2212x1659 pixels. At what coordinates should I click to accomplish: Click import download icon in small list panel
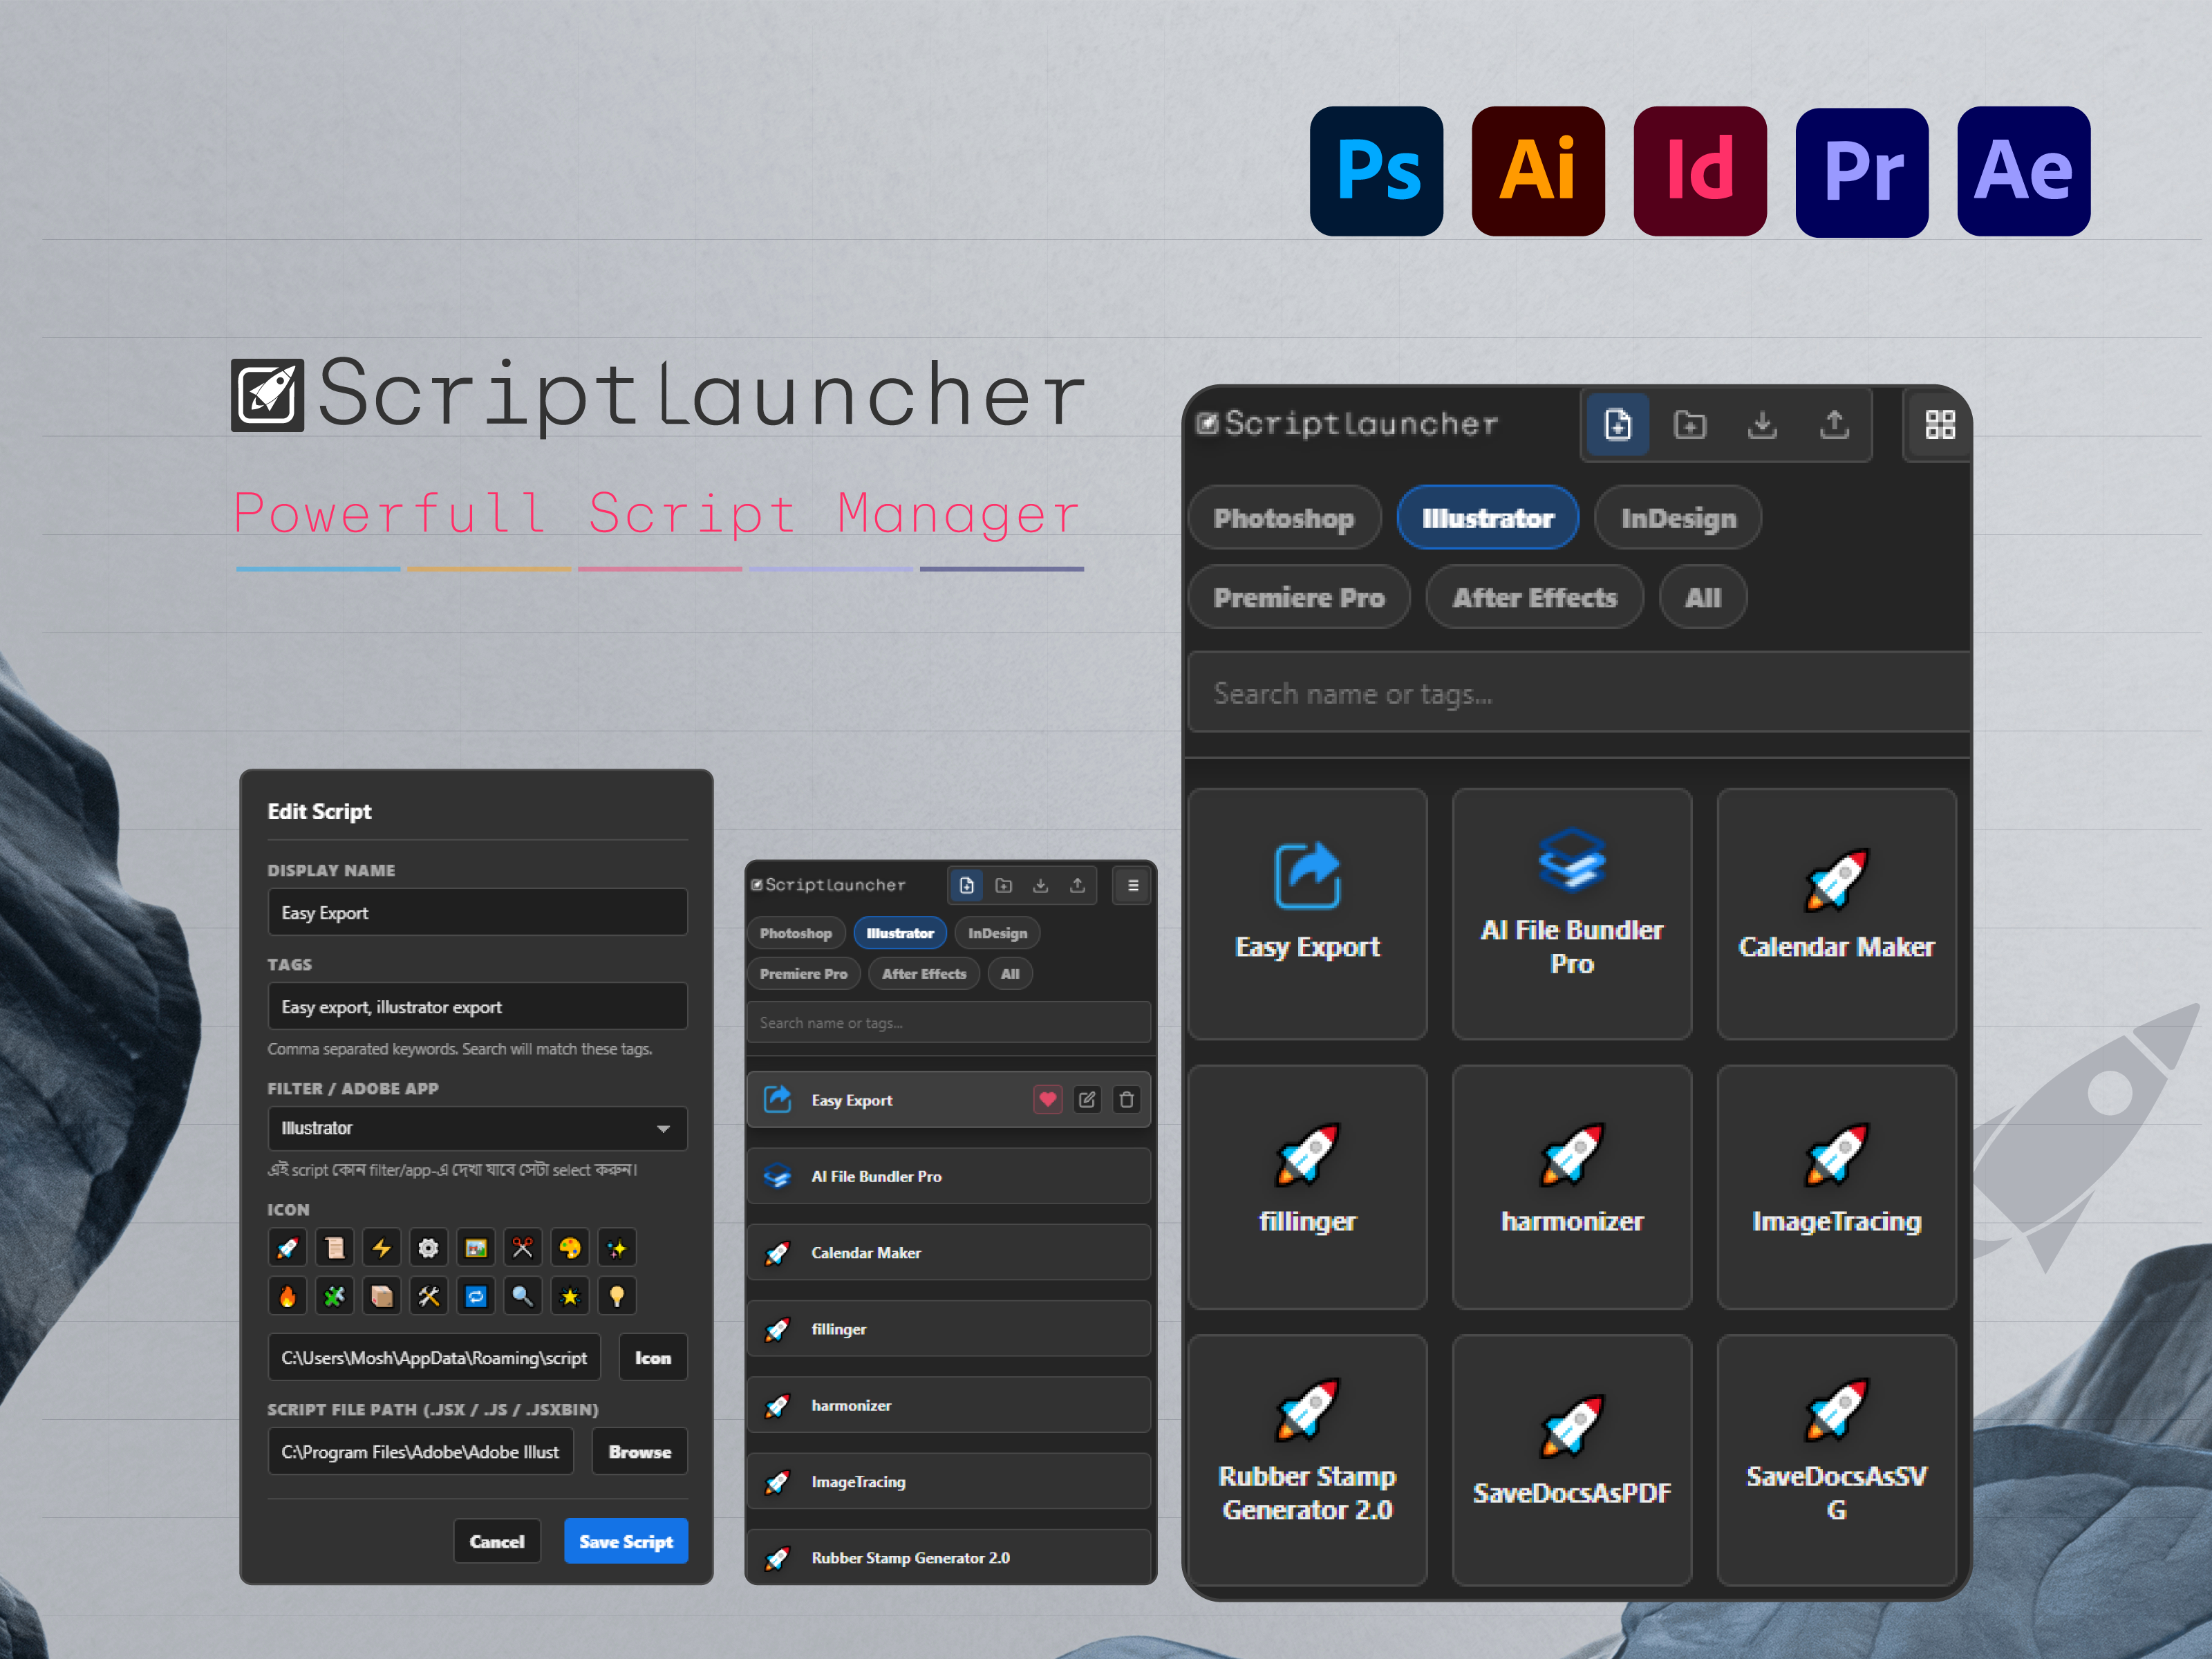point(1040,885)
